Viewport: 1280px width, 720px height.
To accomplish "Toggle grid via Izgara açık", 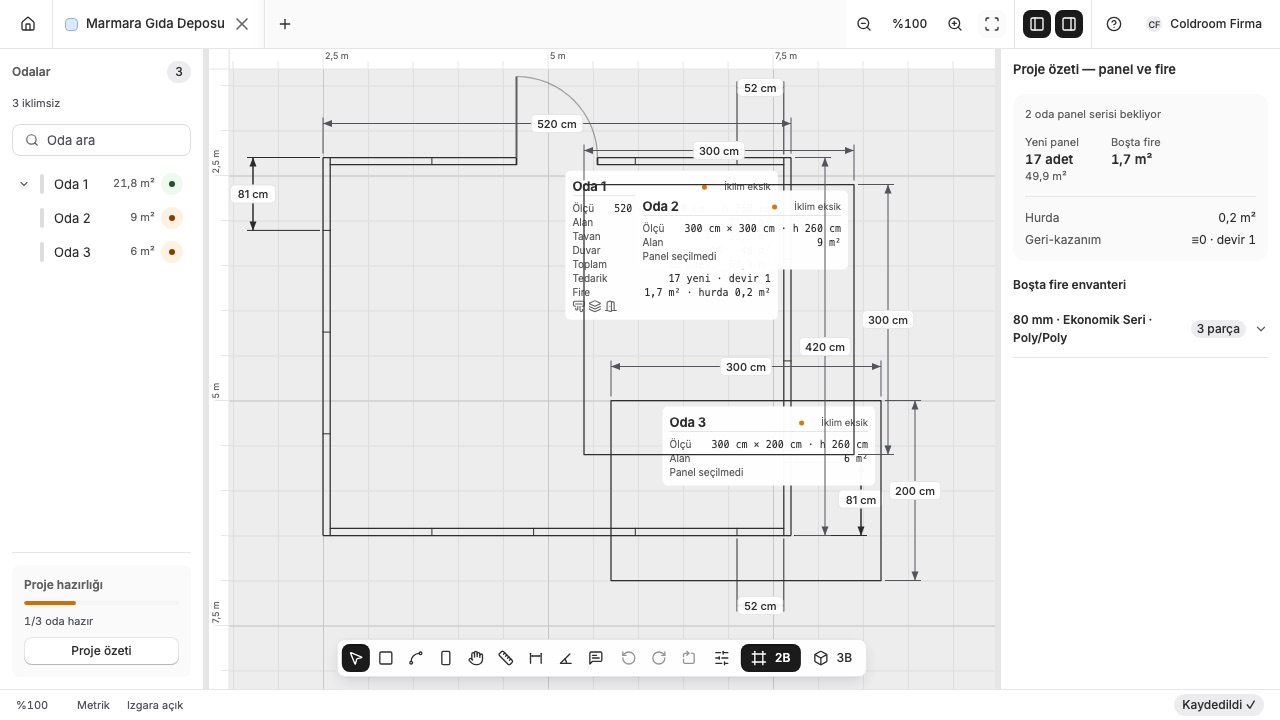I will pos(155,705).
